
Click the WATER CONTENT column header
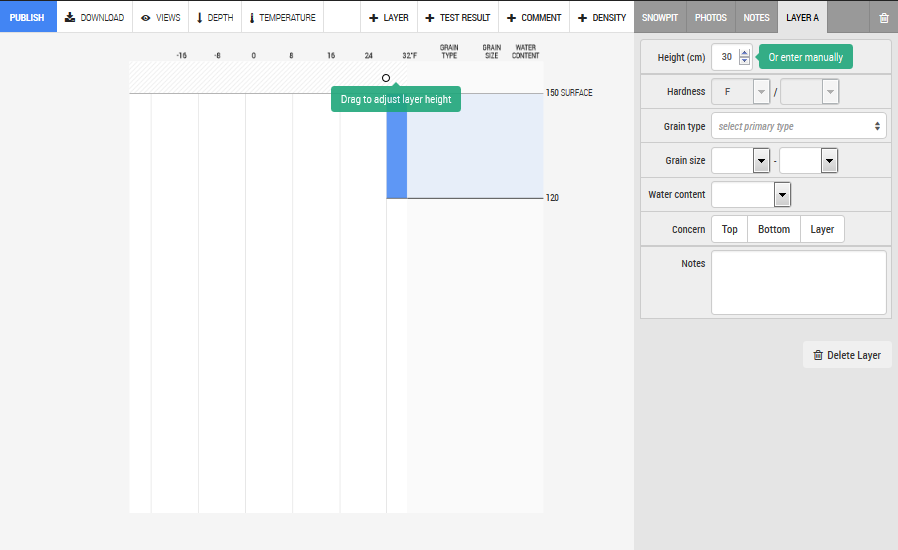525,52
